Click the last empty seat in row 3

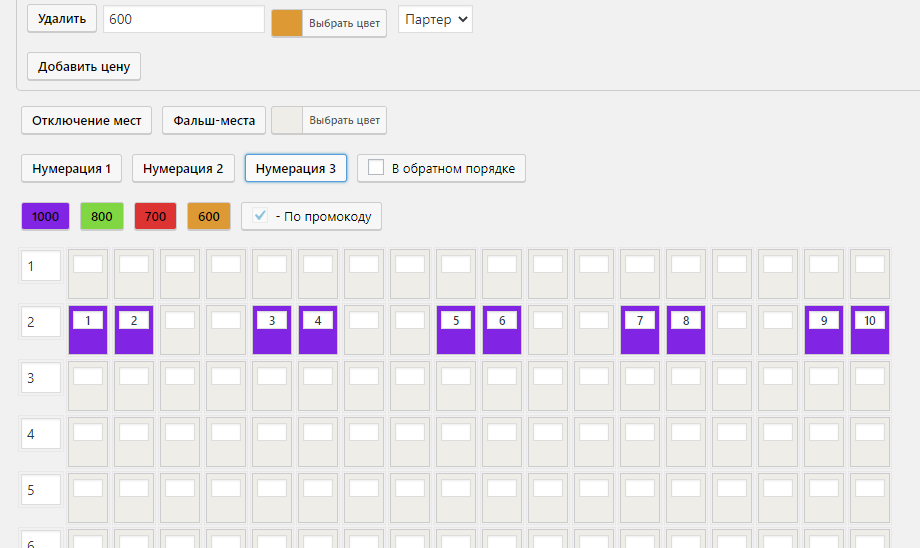pos(870,386)
